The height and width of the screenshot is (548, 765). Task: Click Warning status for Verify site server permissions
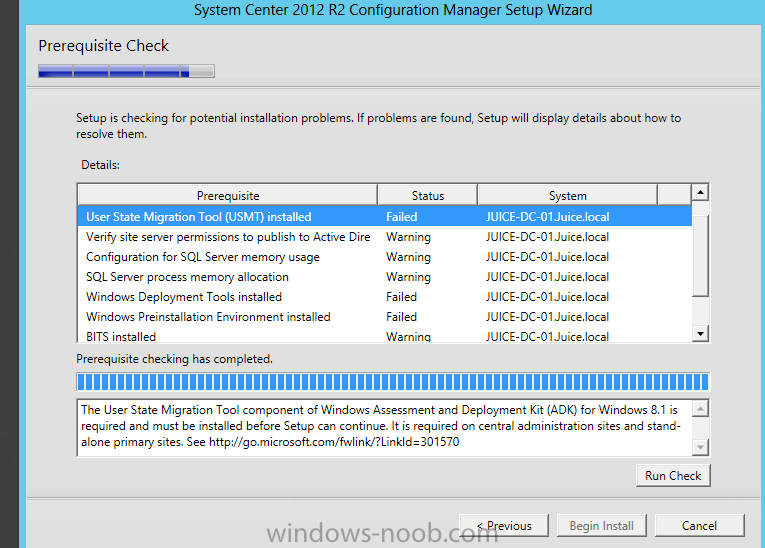[x=408, y=237]
